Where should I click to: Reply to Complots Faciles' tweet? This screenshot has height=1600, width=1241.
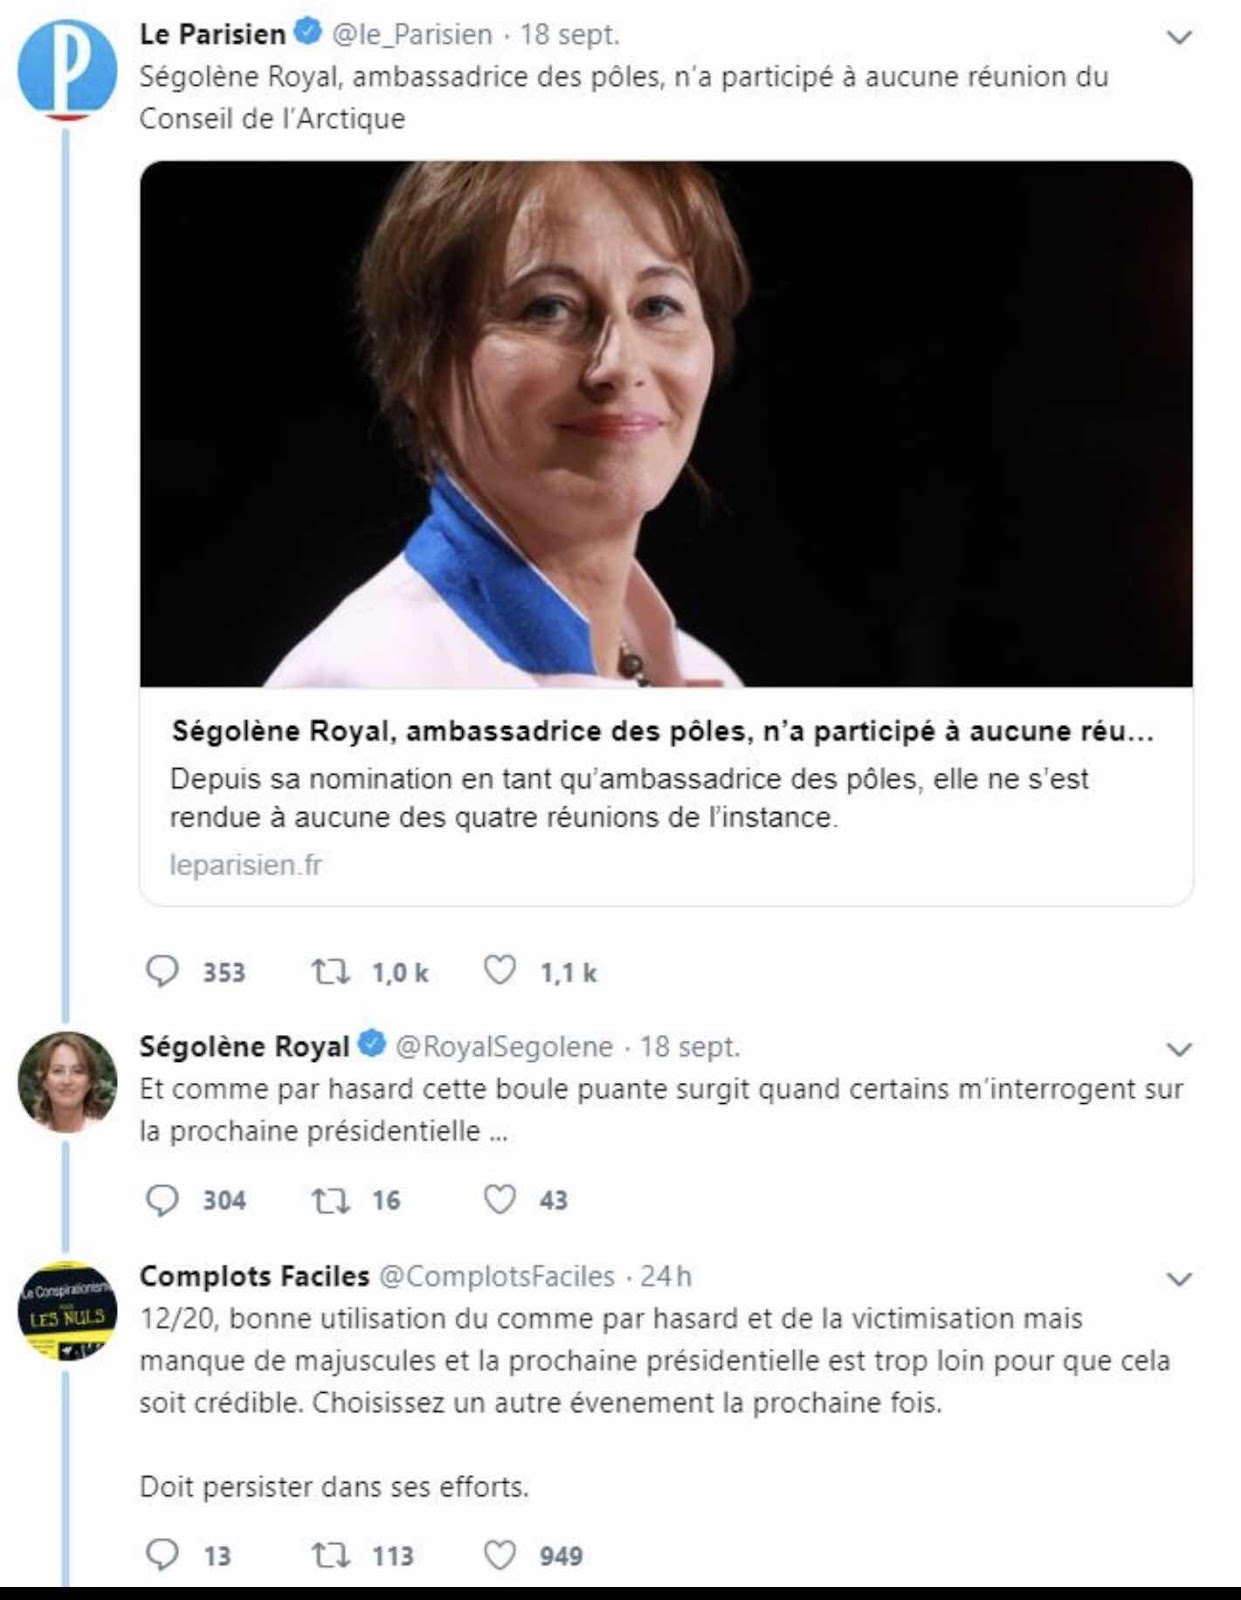point(162,1554)
